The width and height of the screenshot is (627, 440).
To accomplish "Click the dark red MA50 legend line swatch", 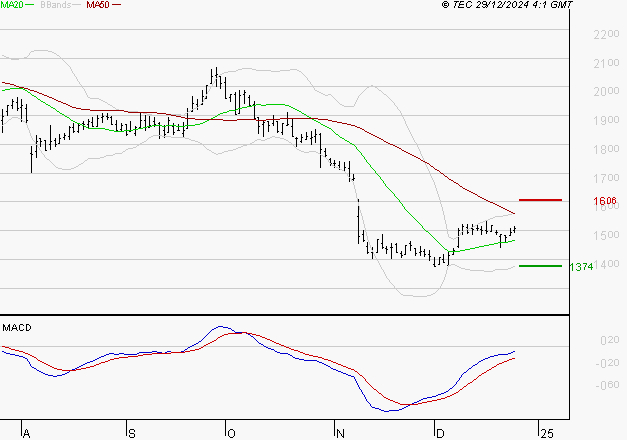I will (116, 5).
